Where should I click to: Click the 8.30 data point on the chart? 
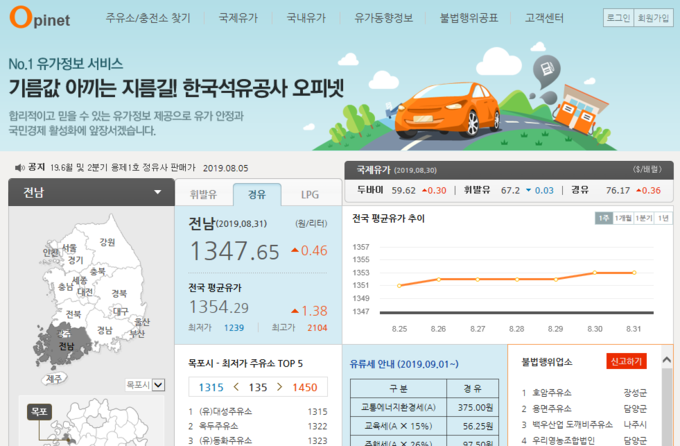595,272
